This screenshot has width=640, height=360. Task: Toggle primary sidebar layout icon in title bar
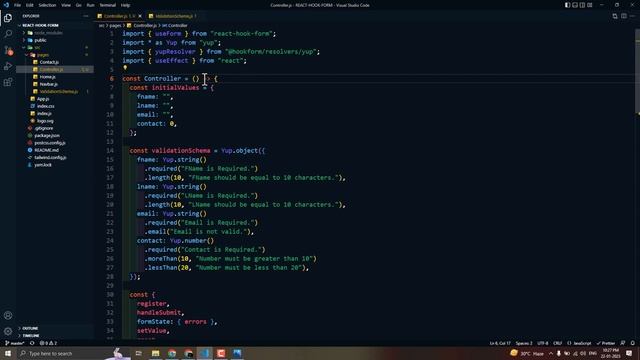pyautogui.click(x=567, y=5)
